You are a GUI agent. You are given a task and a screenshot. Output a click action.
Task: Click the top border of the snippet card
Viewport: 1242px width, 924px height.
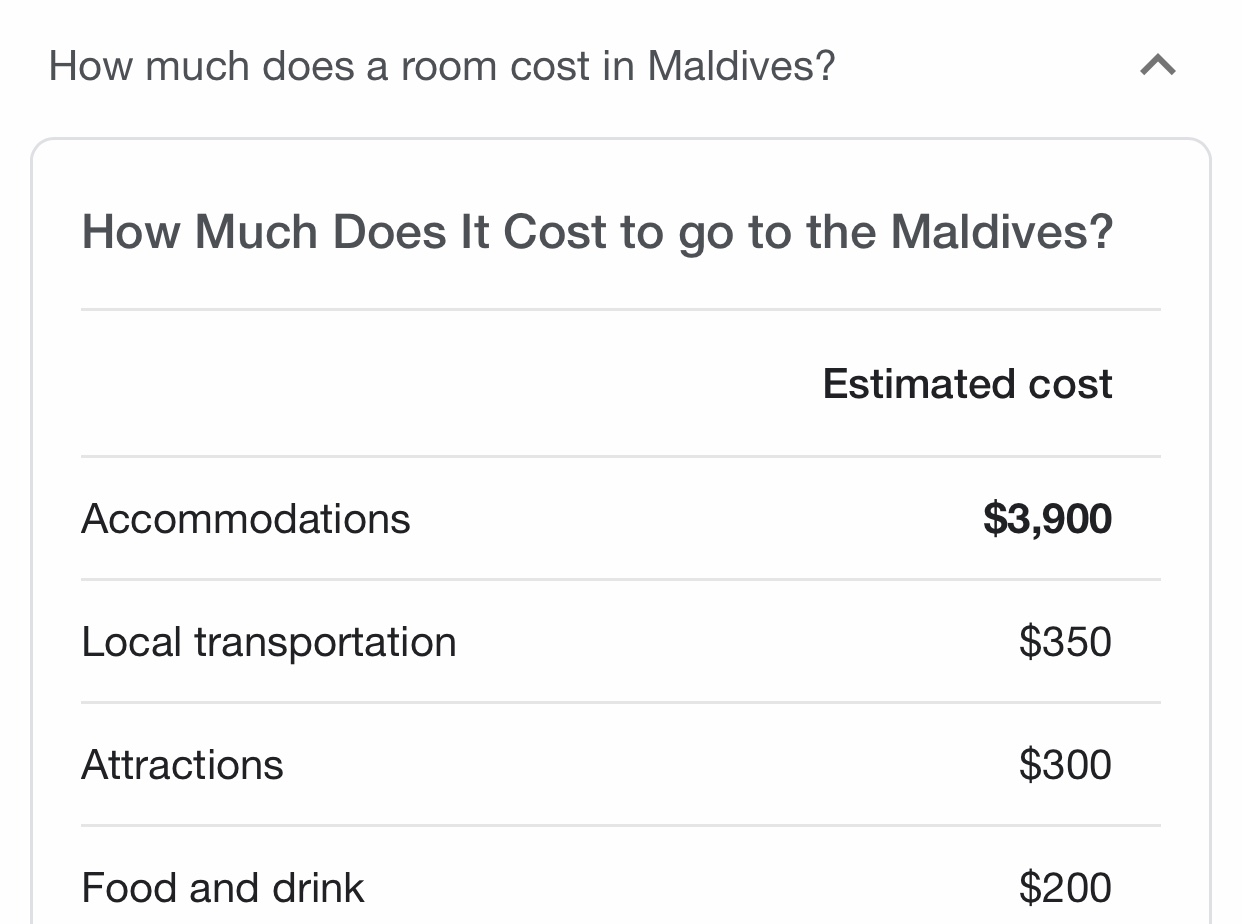[x=620, y=140]
